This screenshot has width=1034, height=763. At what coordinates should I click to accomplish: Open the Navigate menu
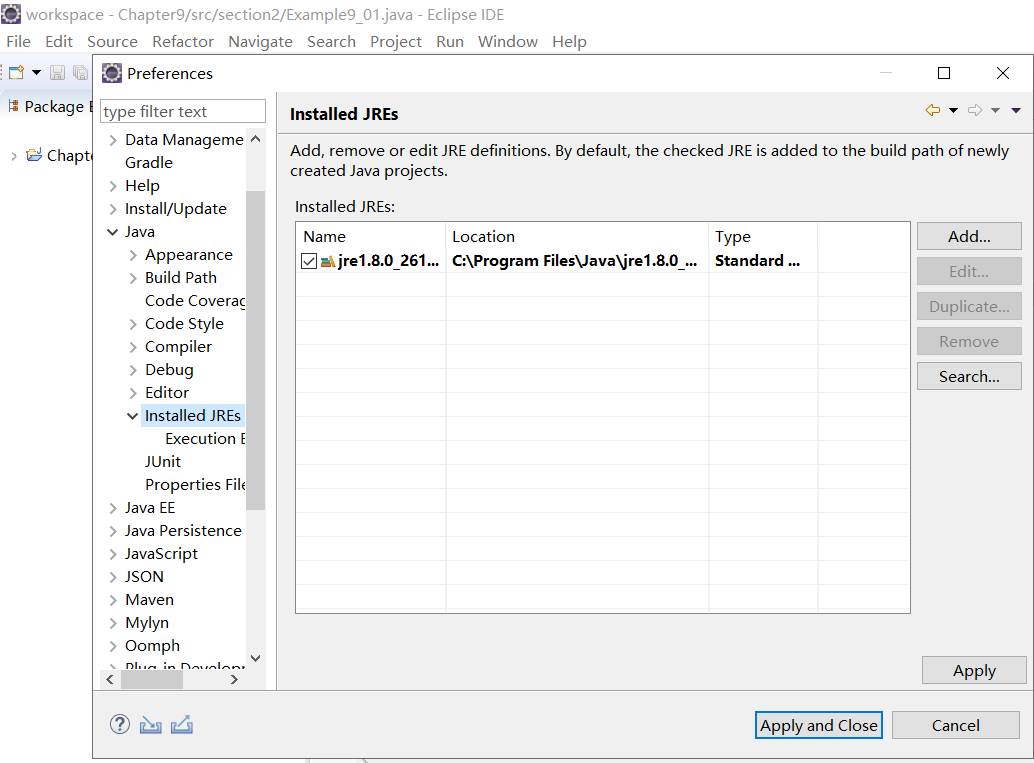260,42
